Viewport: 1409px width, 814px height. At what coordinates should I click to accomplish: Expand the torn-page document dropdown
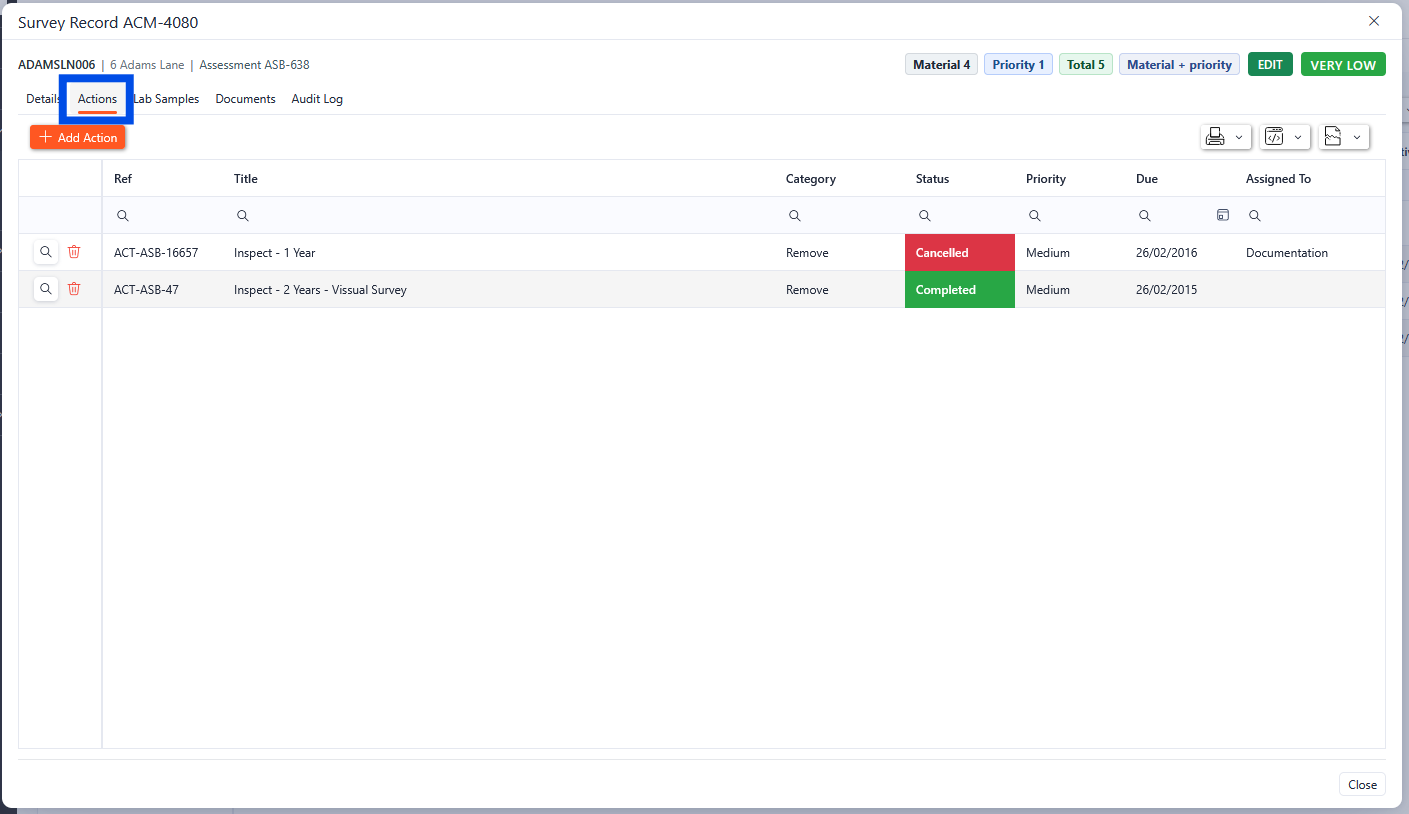(x=1343, y=137)
